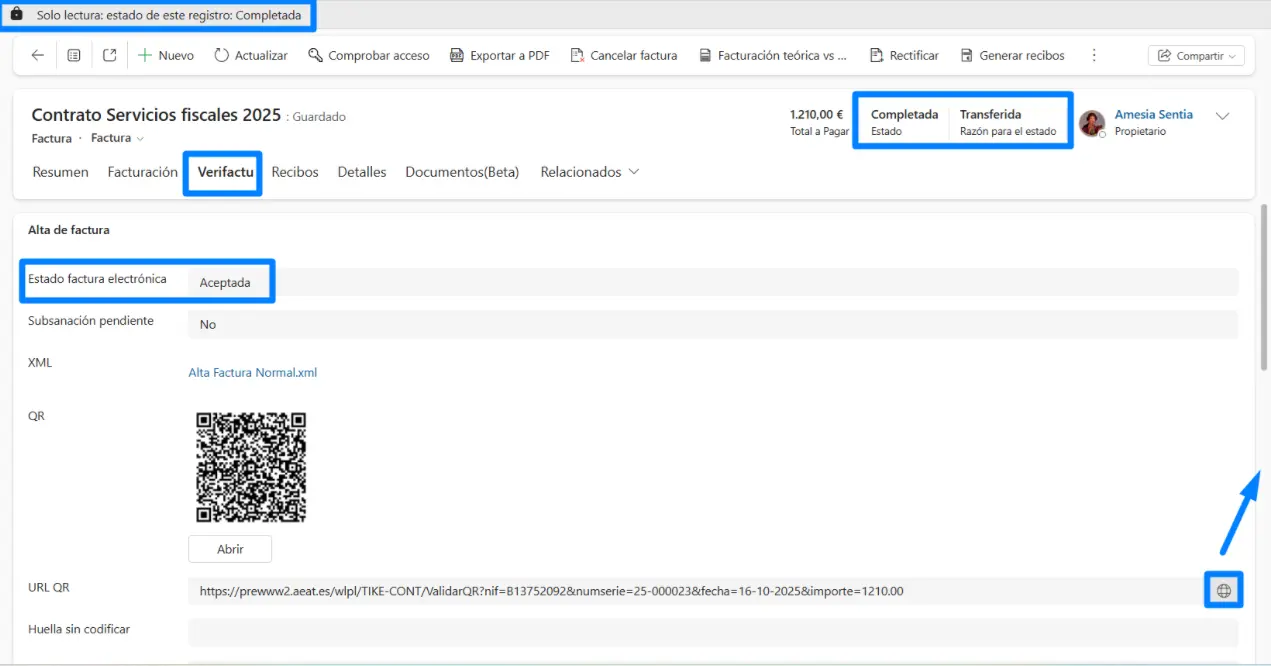Viewport: 1271px width, 666px height.
Task: Open the Compartir share dropdown
Action: 1195,56
